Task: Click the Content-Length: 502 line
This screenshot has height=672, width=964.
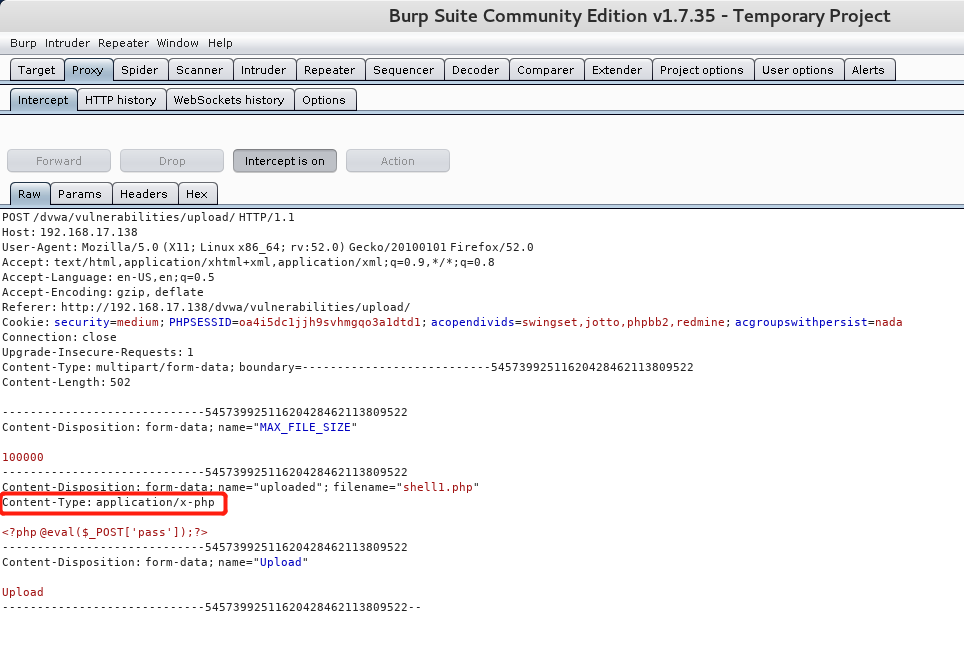Action: coord(66,382)
